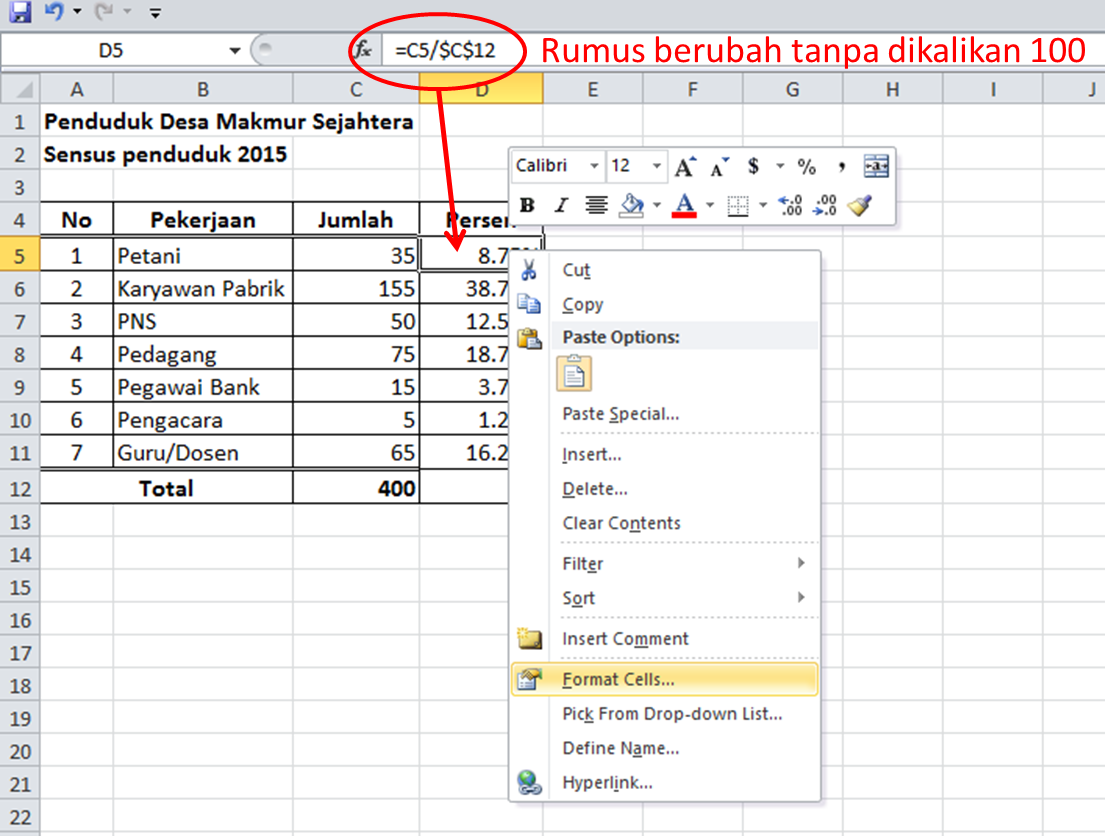The width and height of the screenshot is (1105, 836).
Task: Select column A header
Action: point(77,90)
